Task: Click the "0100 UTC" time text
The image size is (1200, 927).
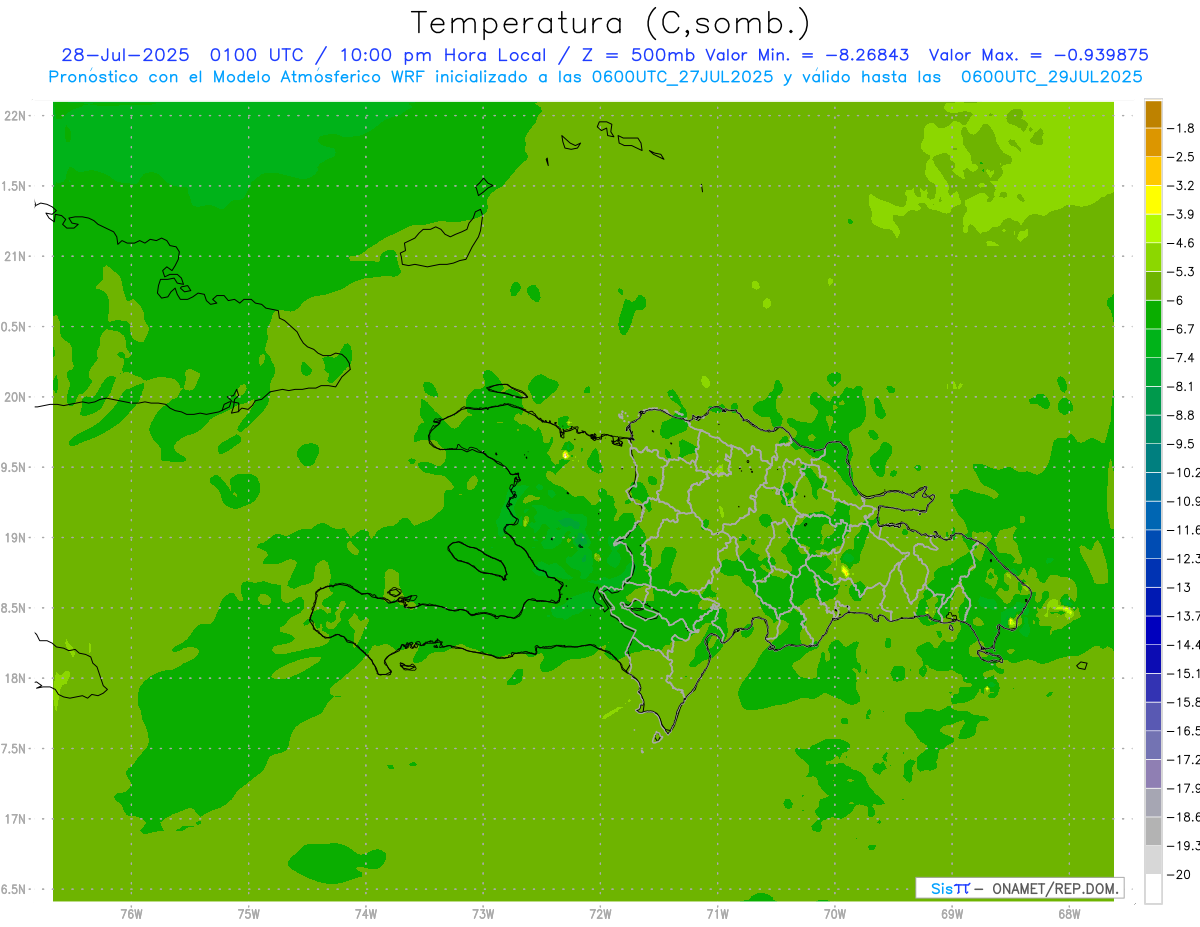Action: [x=256, y=55]
